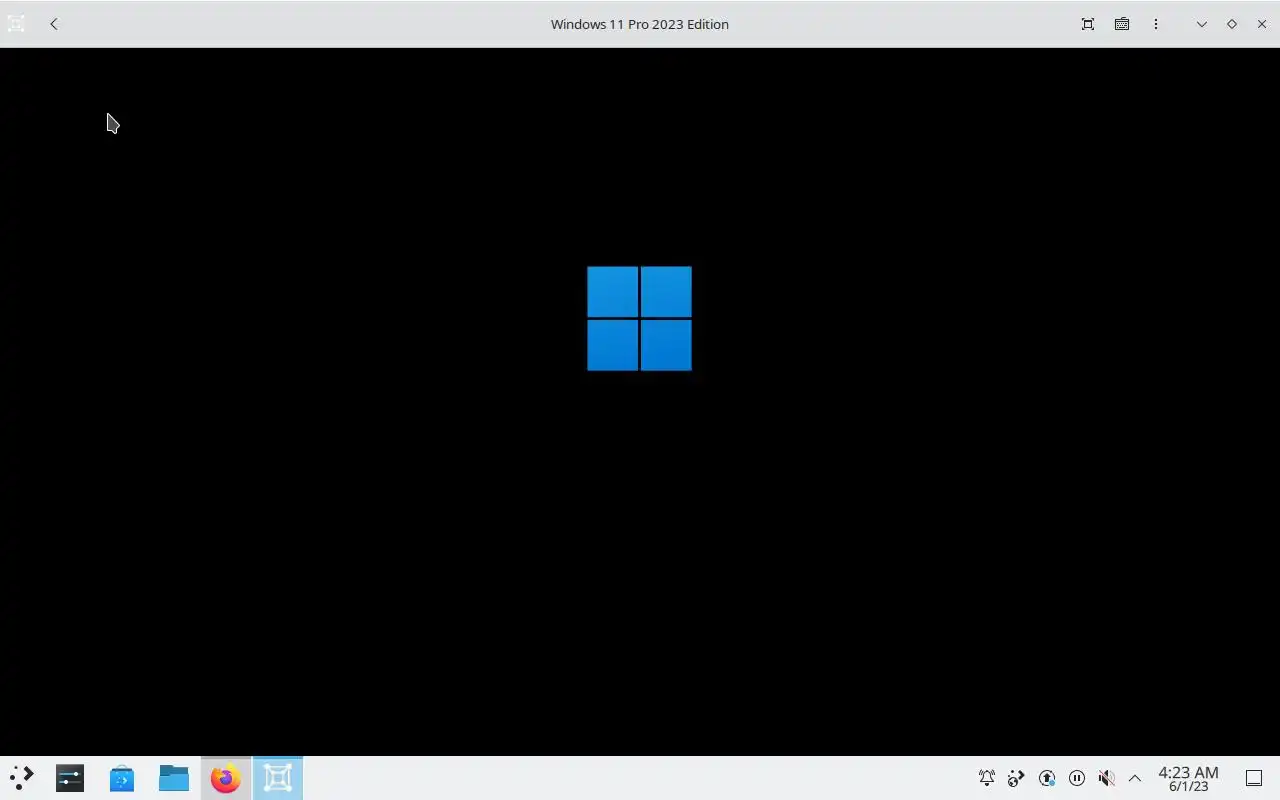Open KDE Connect tray icon
Viewport: 1280px width, 800px height.
1016,778
